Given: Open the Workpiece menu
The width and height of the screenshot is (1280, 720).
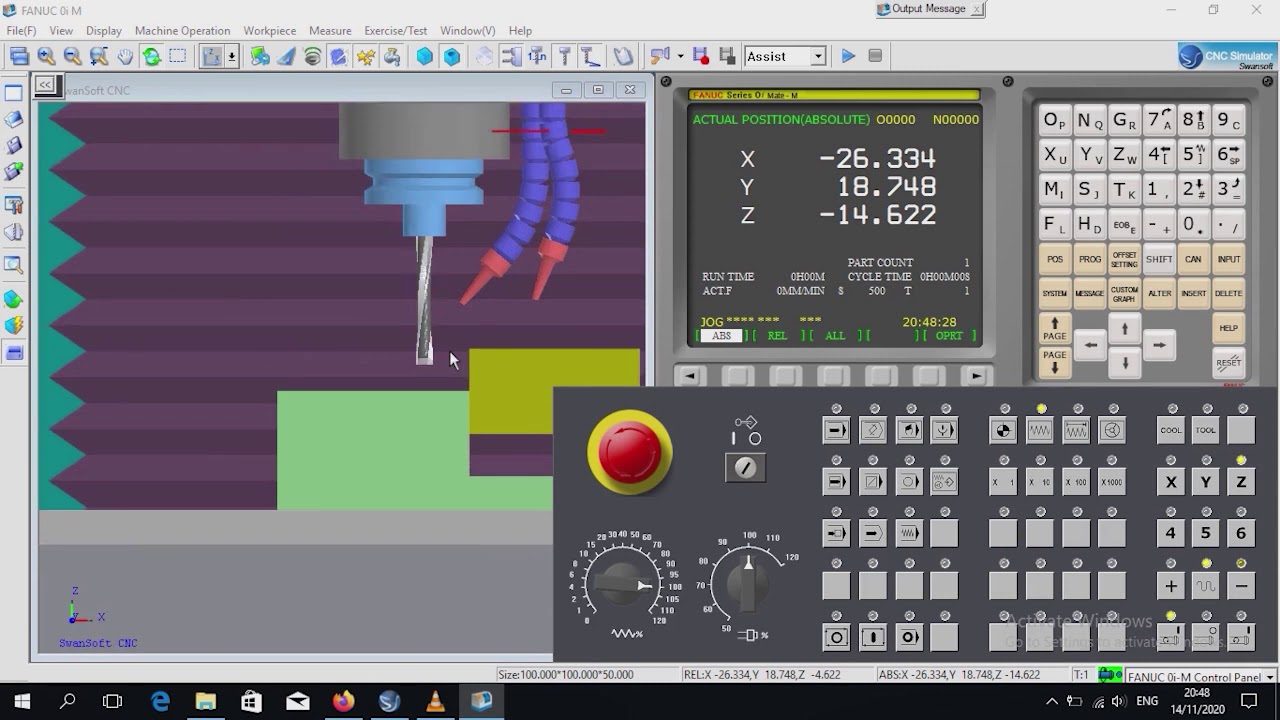Looking at the screenshot, I should pyautogui.click(x=269, y=31).
